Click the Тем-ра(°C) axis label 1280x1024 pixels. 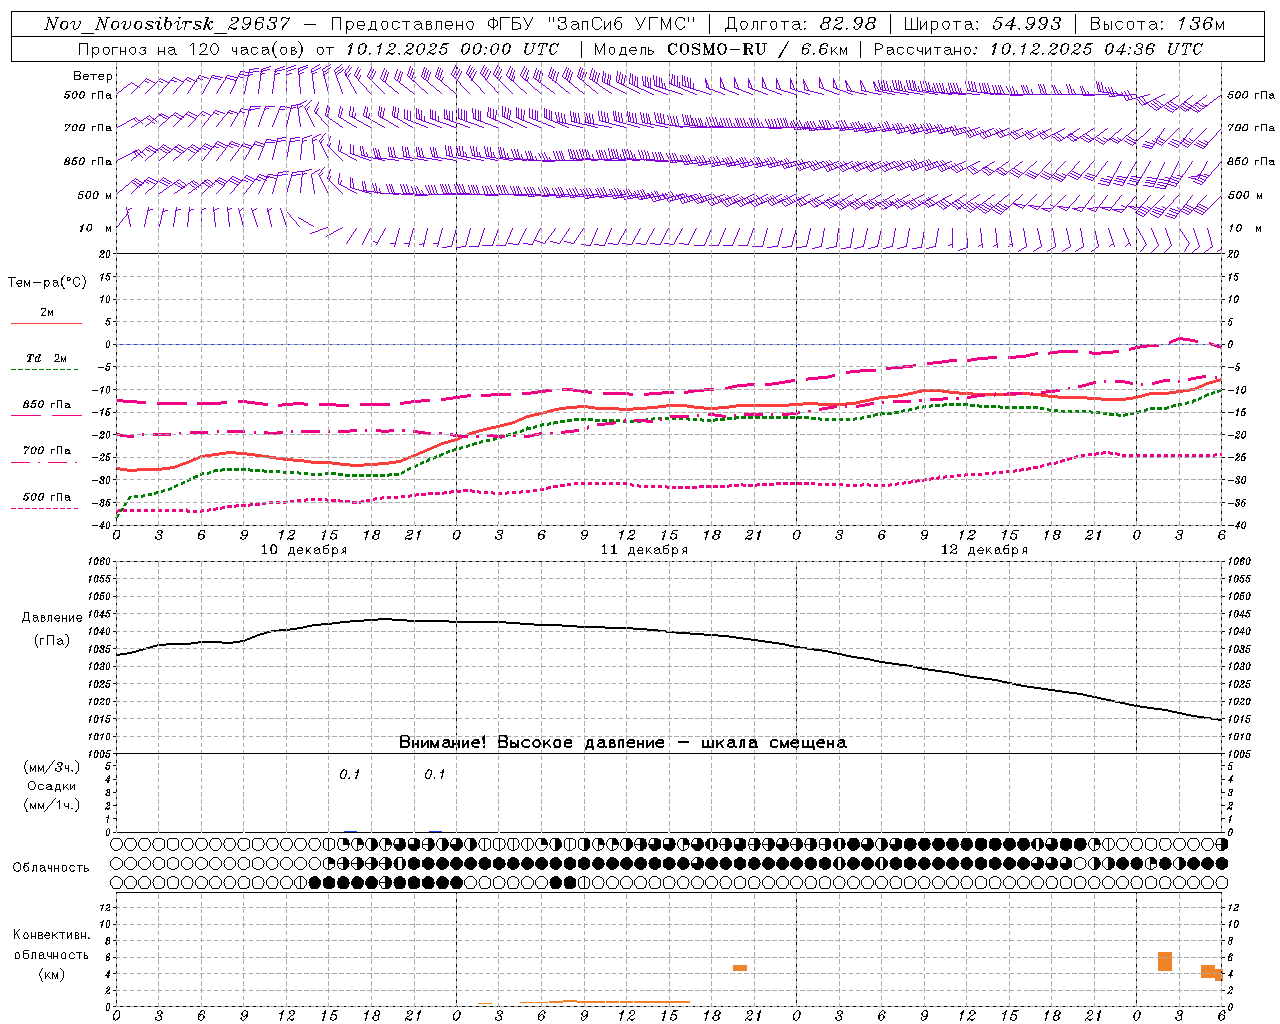(47, 283)
